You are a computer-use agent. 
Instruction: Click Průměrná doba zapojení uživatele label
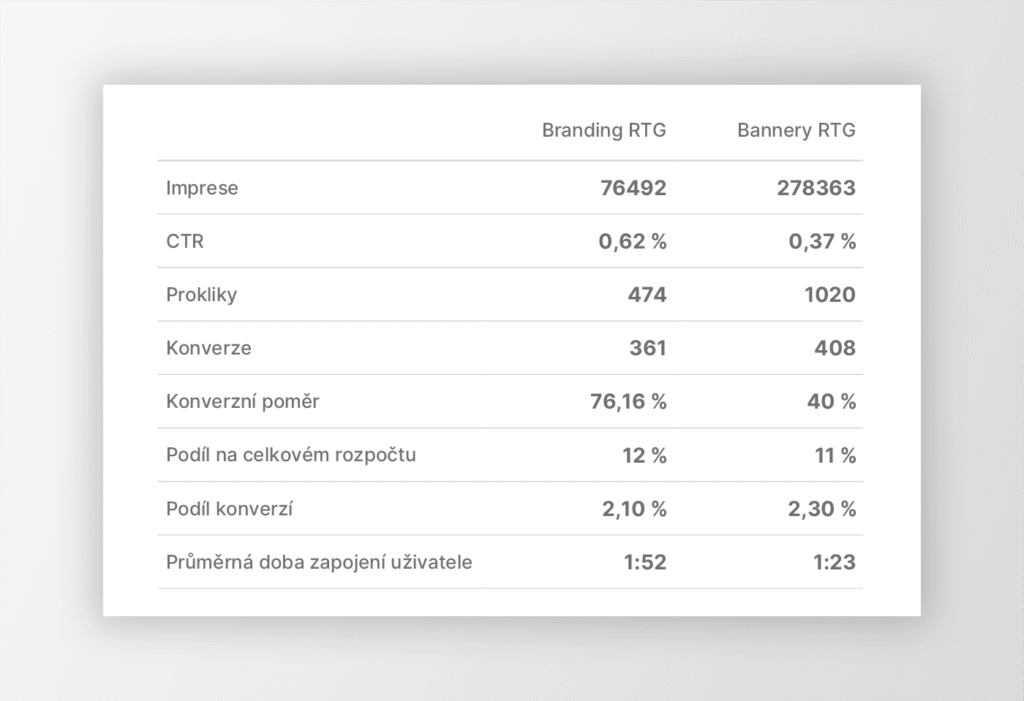tap(319, 562)
